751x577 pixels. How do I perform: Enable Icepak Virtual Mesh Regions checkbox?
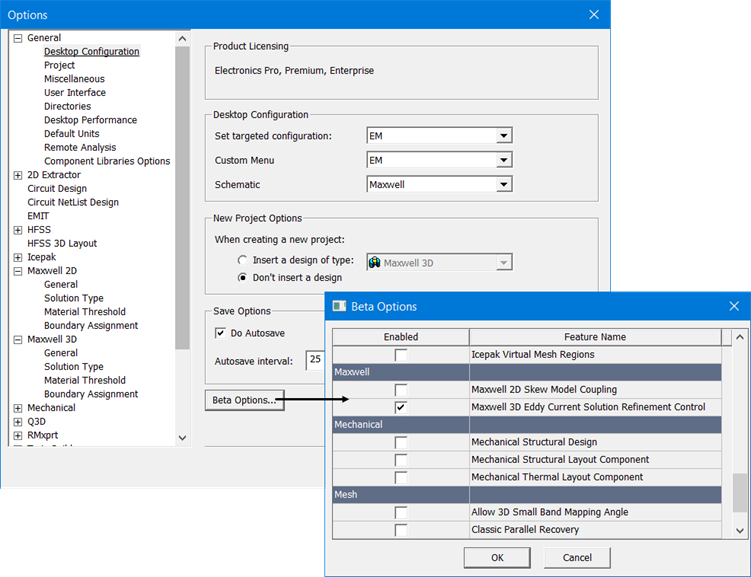(x=401, y=355)
